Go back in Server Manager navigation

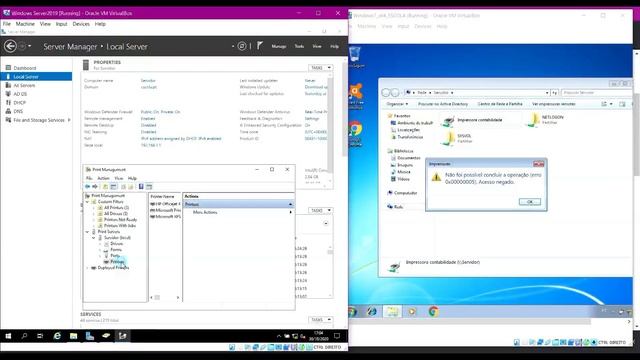pyautogui.click(x=10, y=46)
